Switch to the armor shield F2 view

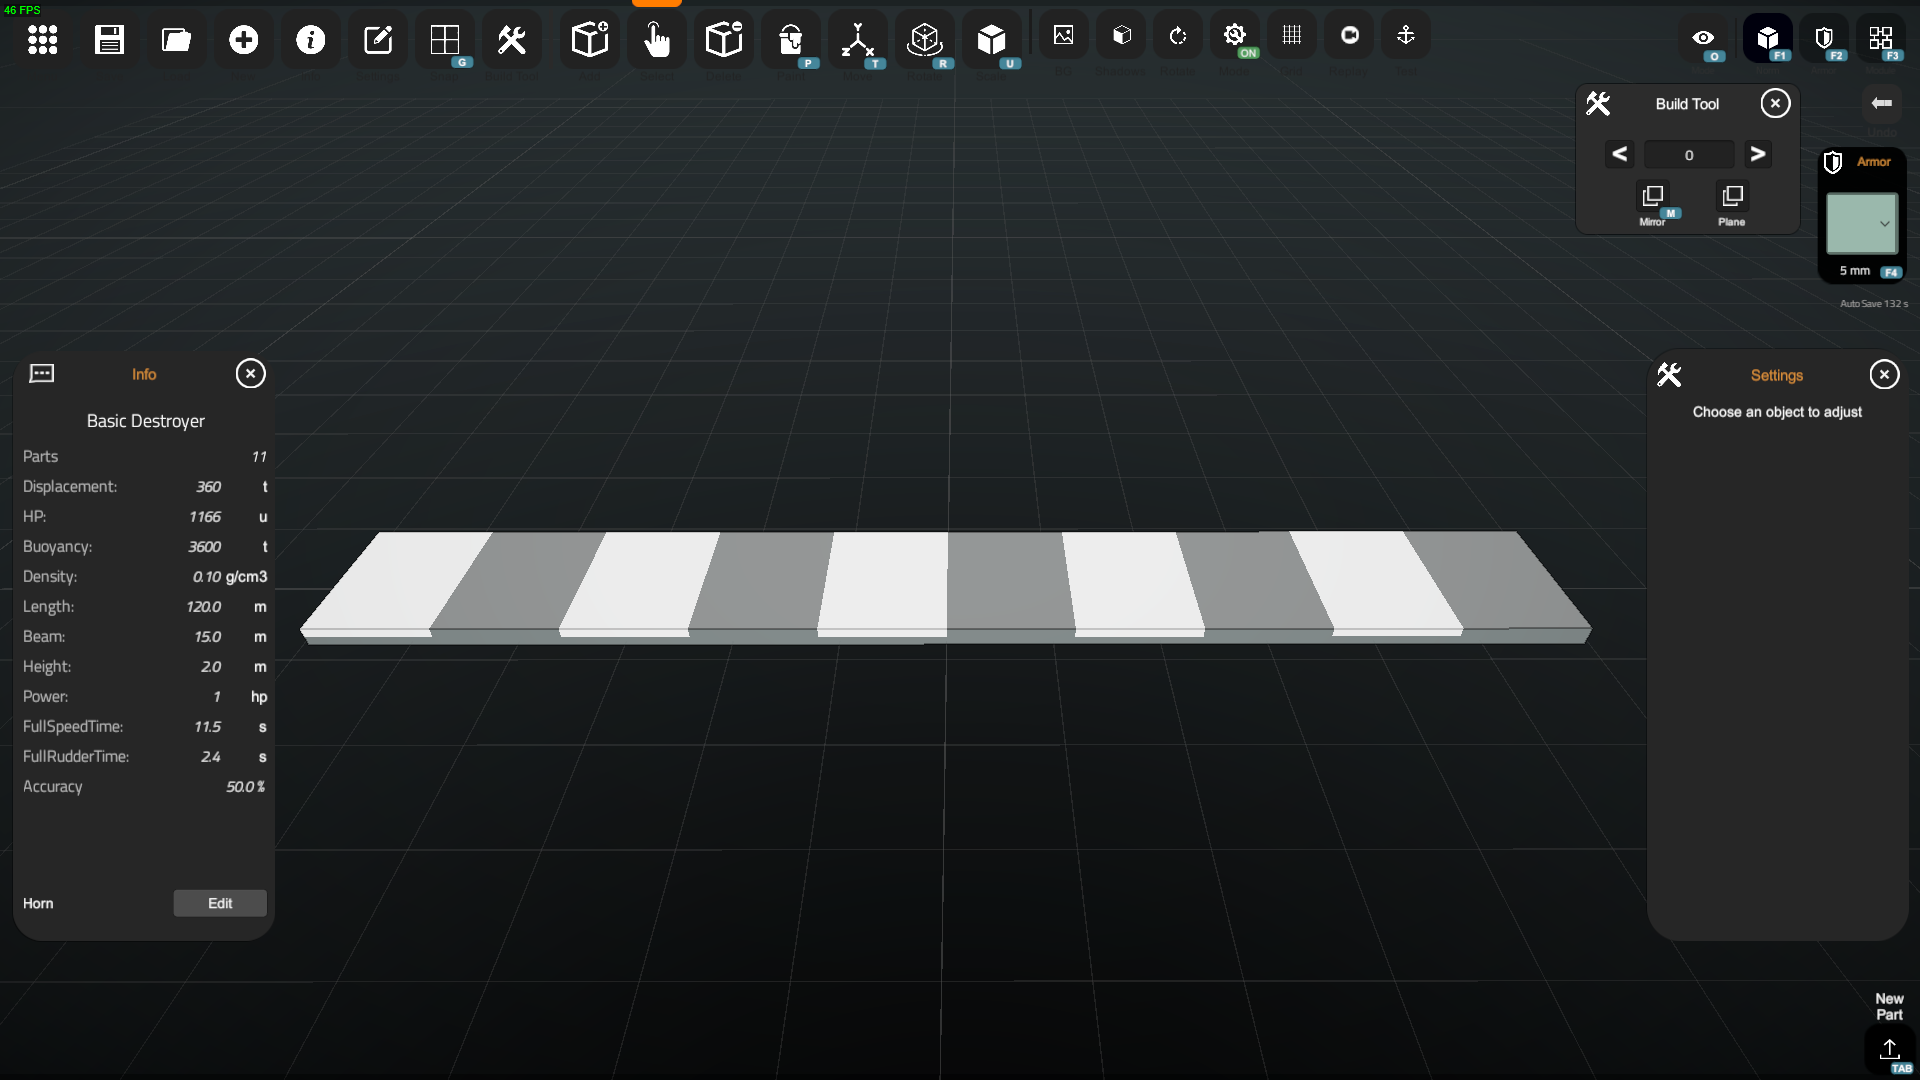[x=1824, y=38]
